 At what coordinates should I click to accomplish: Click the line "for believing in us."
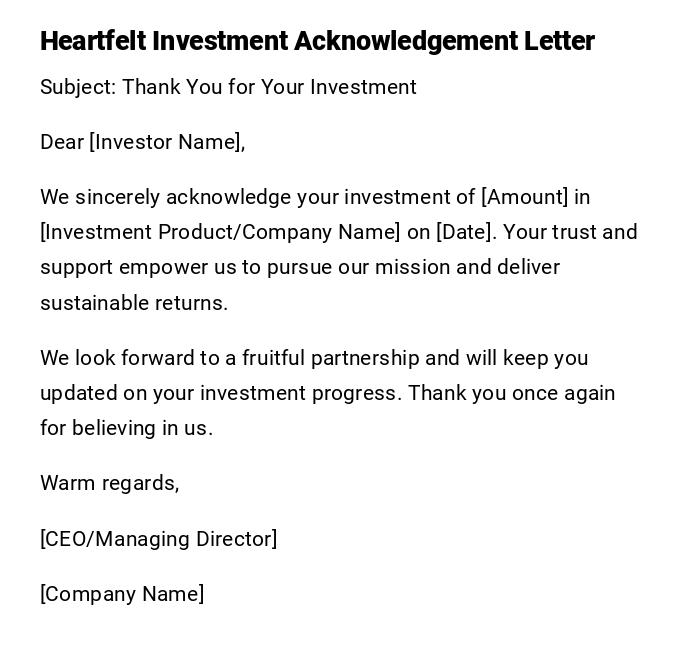pyautogui.click(x=126, y=428)
